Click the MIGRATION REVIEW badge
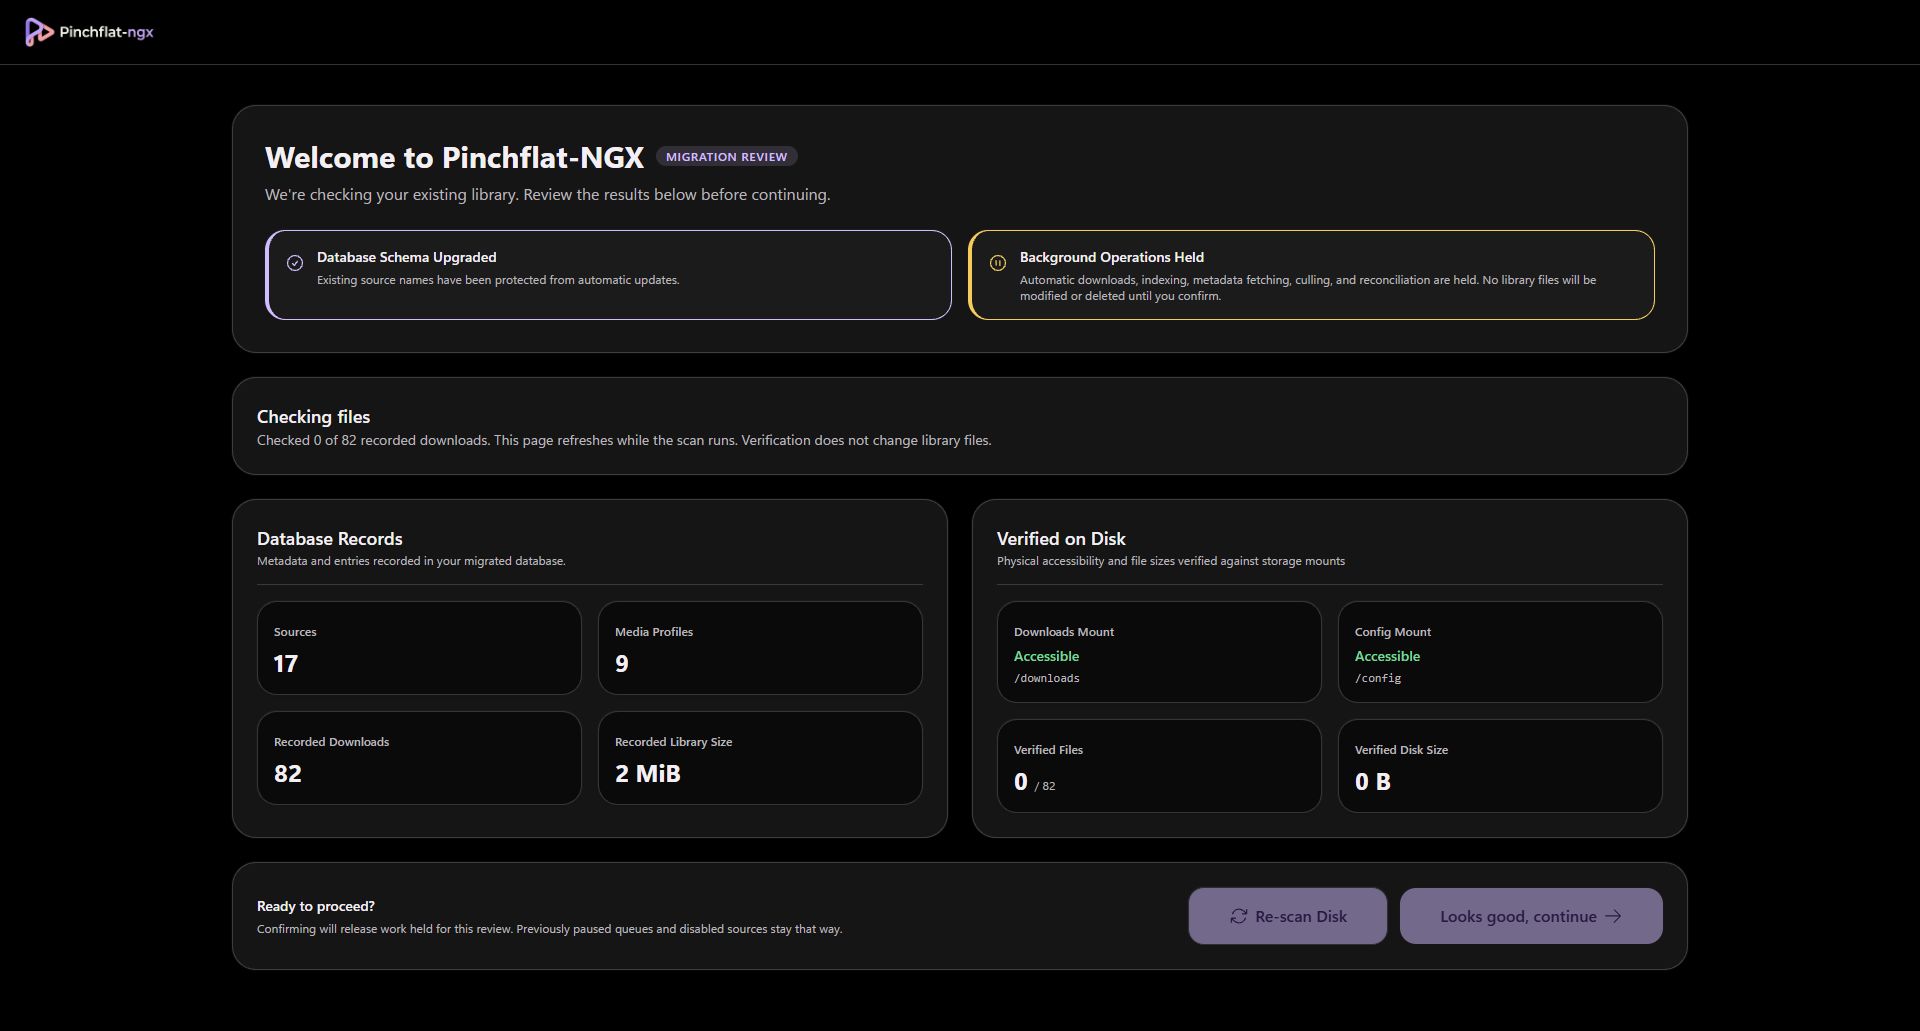The width and height of the screenshot is (1920, 1031). [x=727, y=157]
